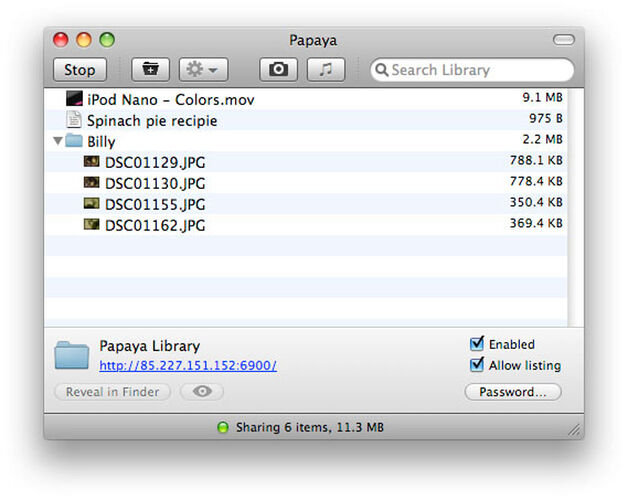
Task: Click the camera photos icon
Action: tap(279, 70)
